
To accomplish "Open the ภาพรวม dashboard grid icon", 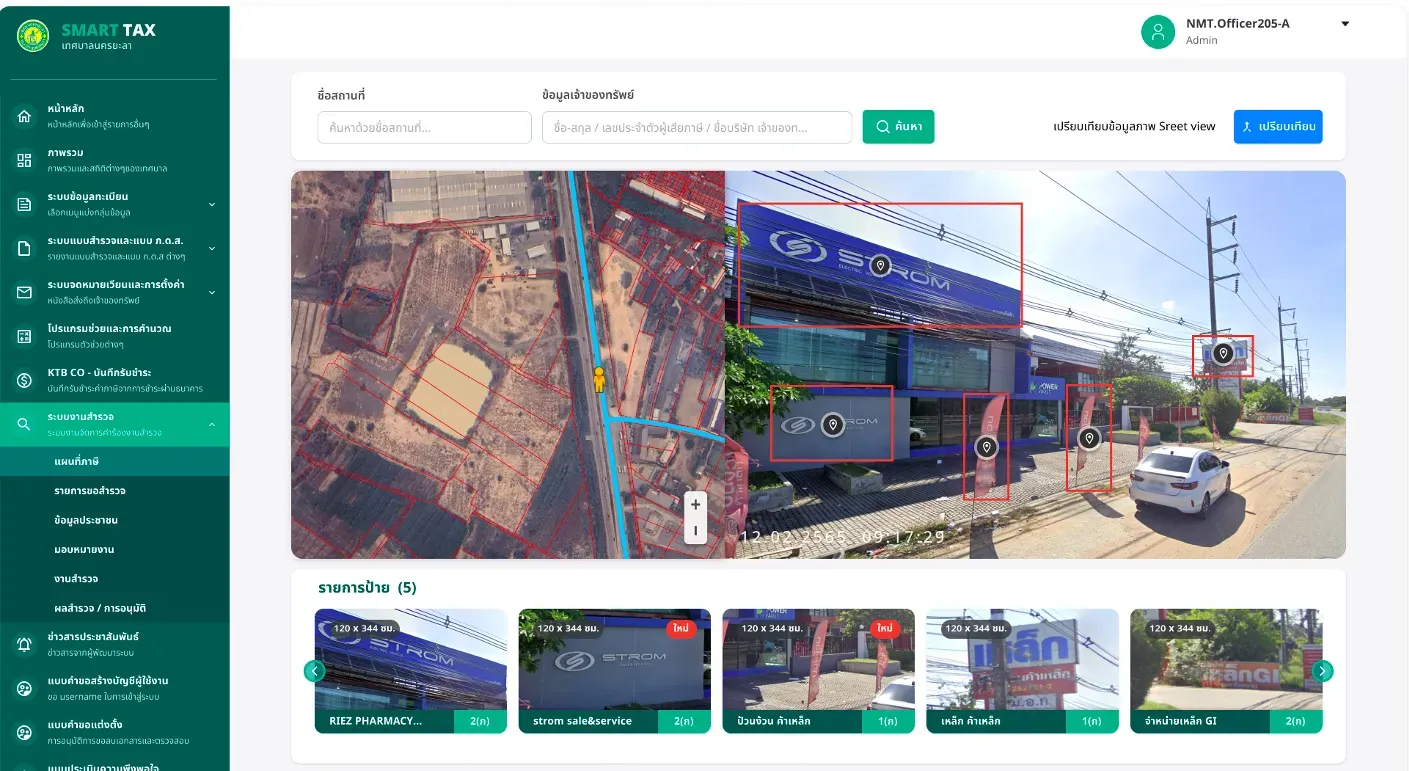I will coord(25,160).
